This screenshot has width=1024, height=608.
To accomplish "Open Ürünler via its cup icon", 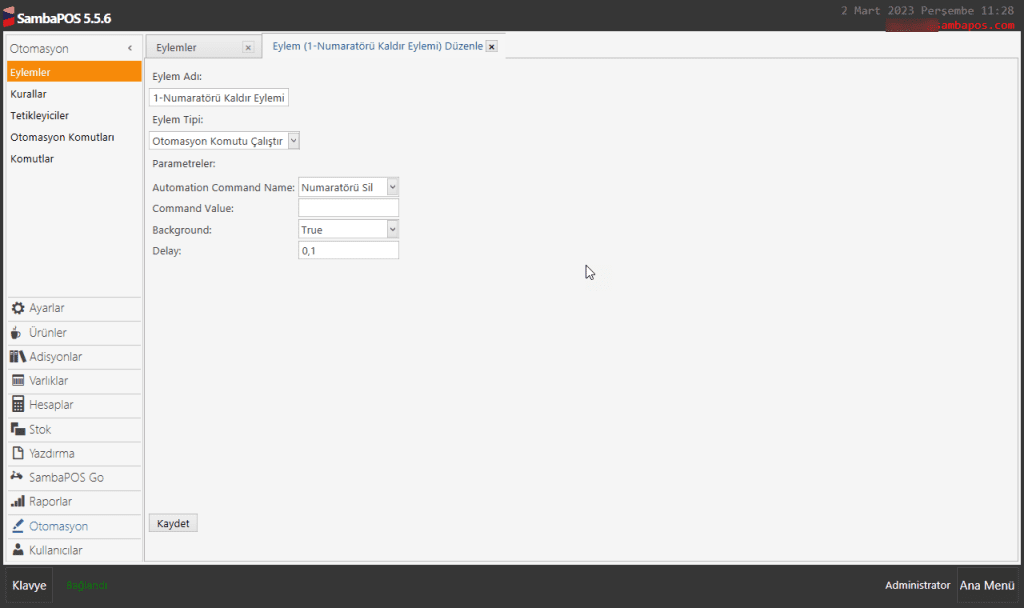I will coord(17,333).
